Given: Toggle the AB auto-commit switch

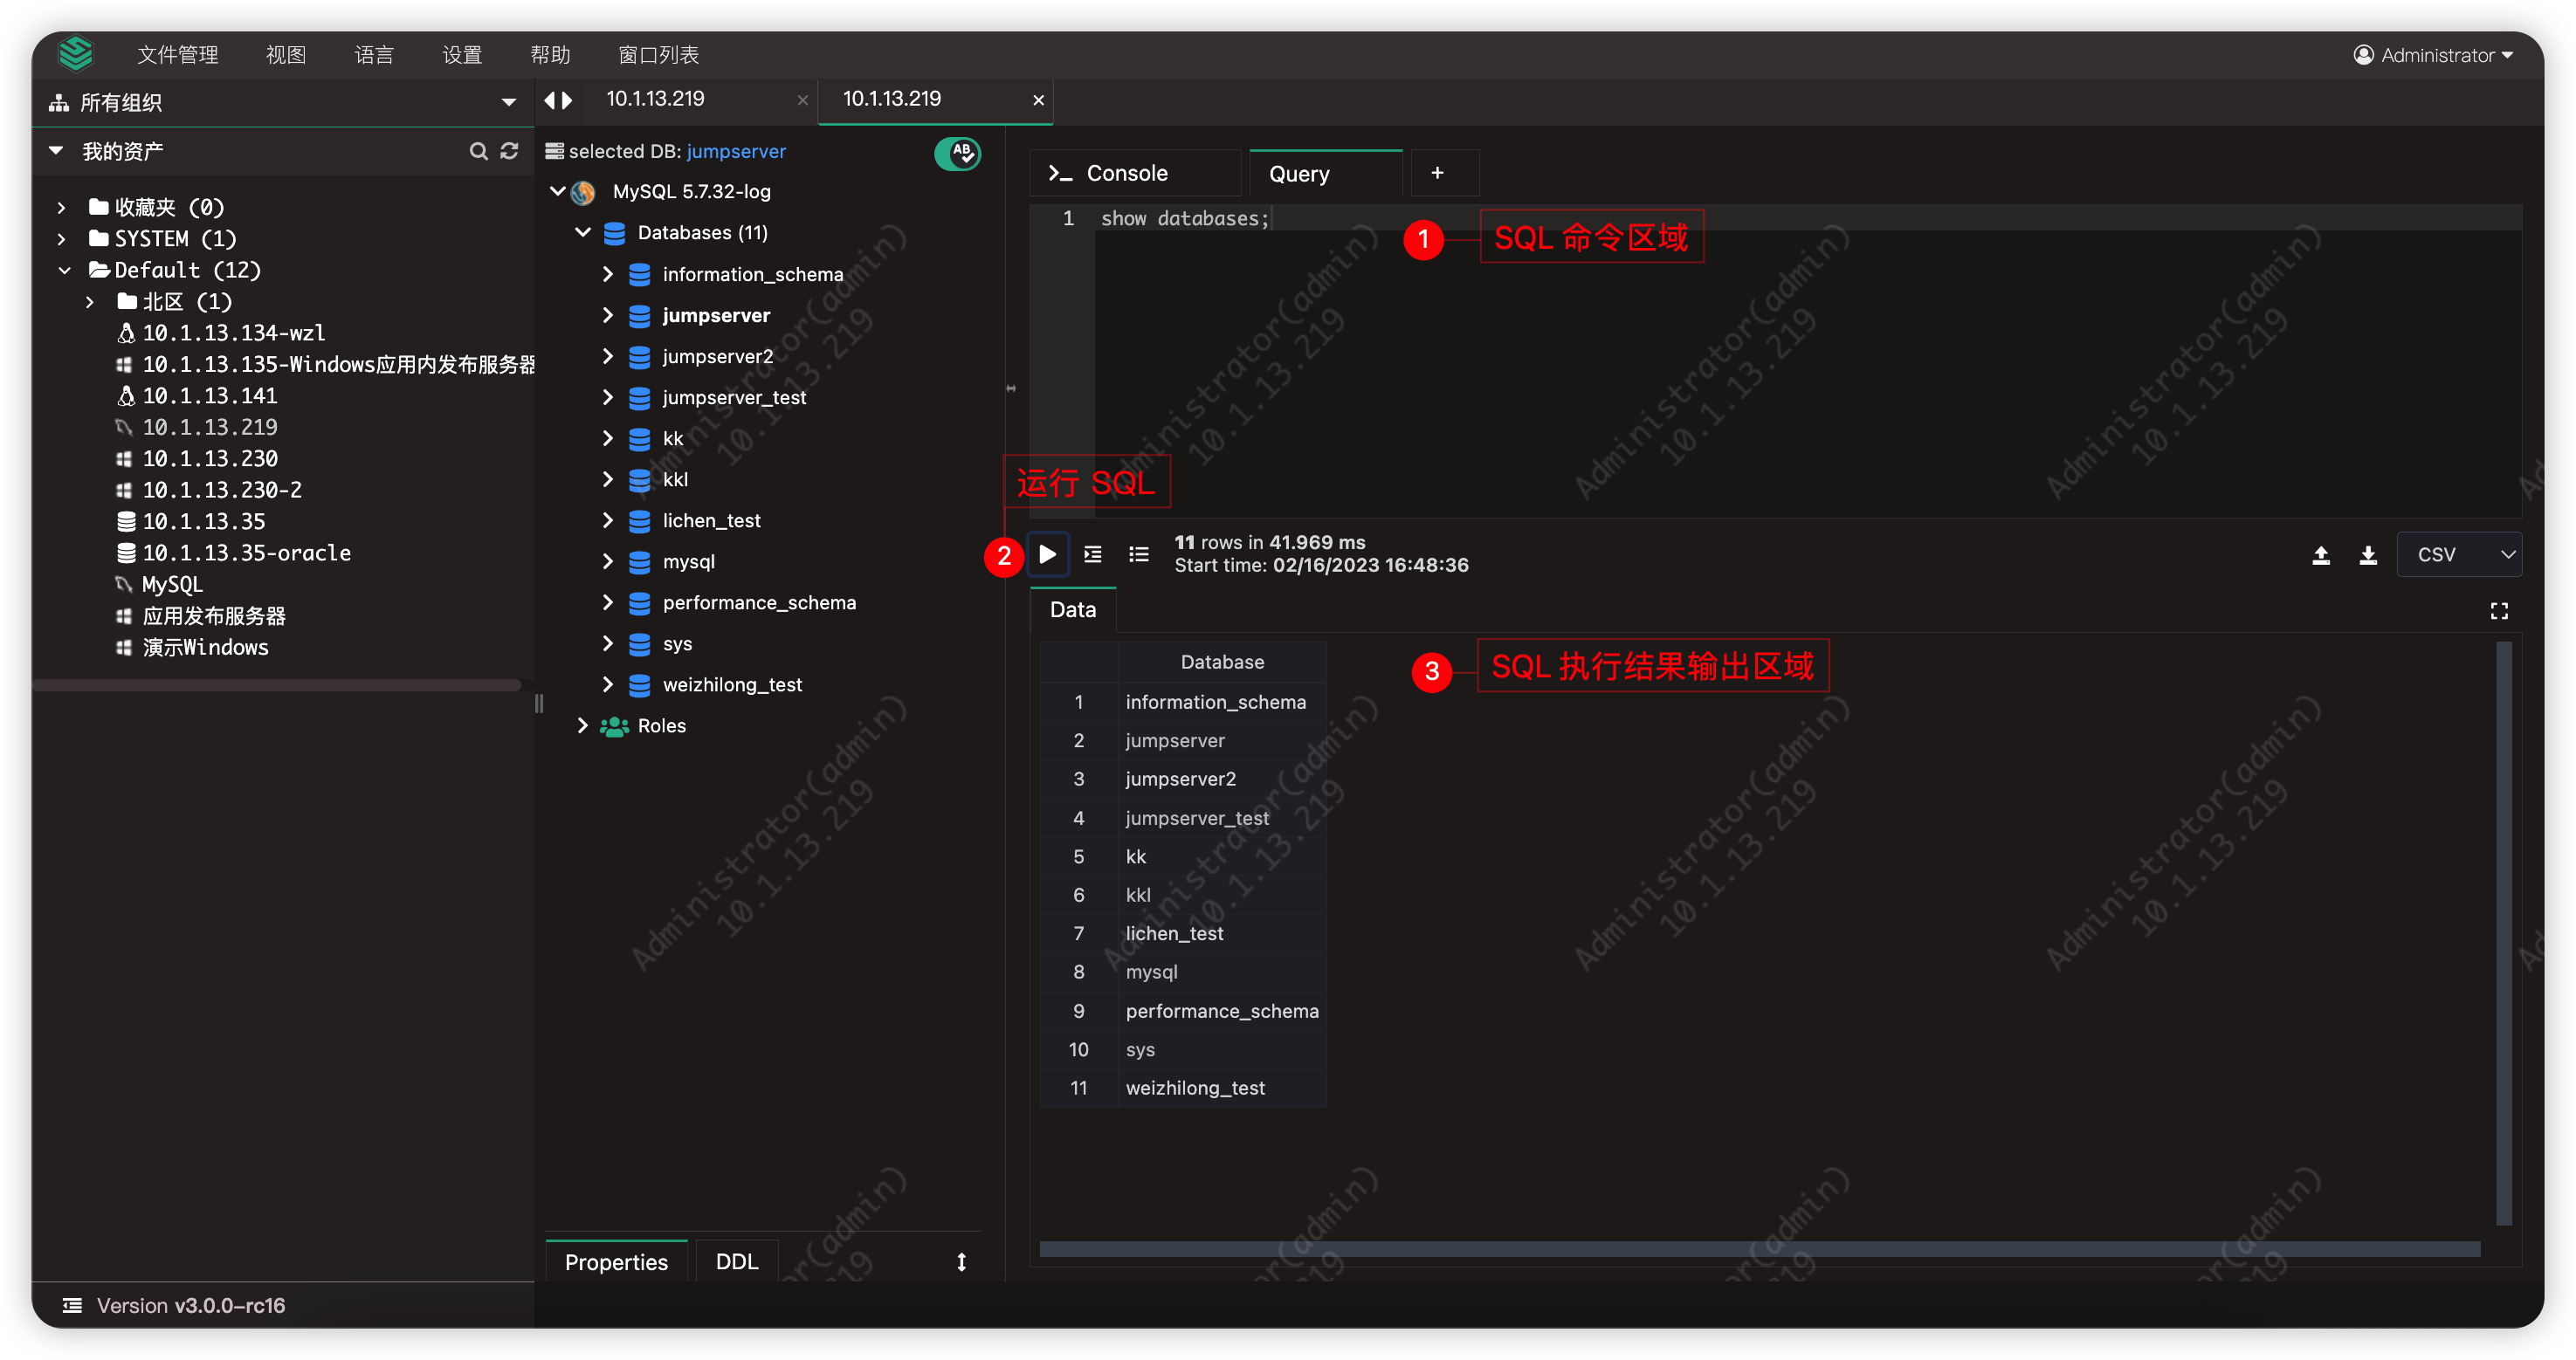Looking at the screenshot, I should [x=957, y=152].
